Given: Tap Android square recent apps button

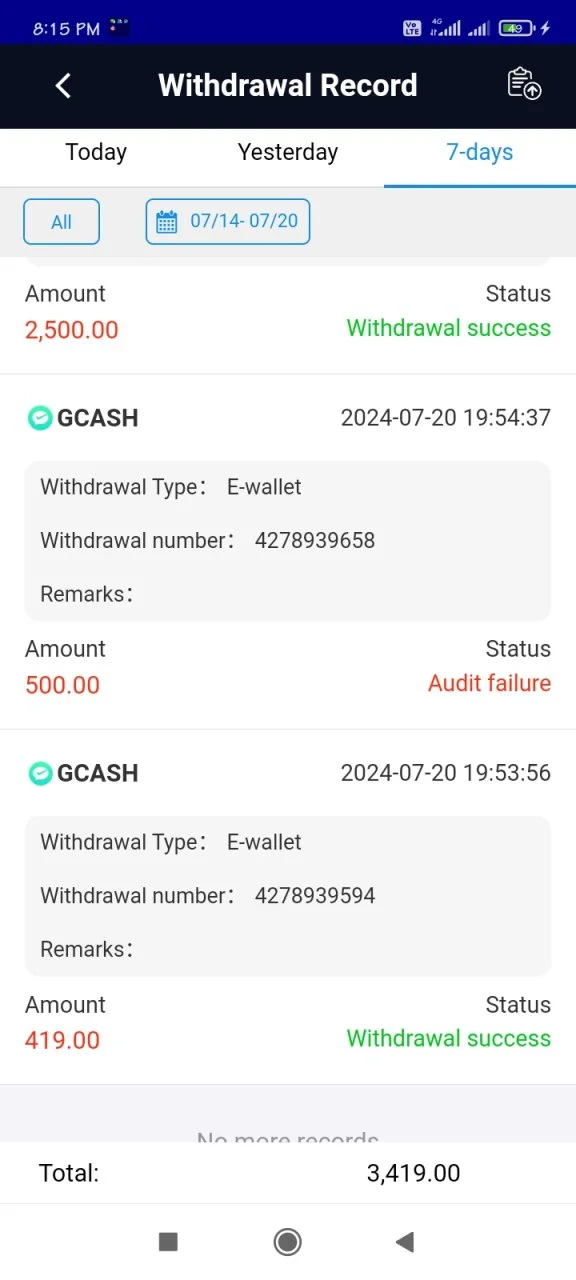Looking at the screenshot, I should click(168, 1242).
